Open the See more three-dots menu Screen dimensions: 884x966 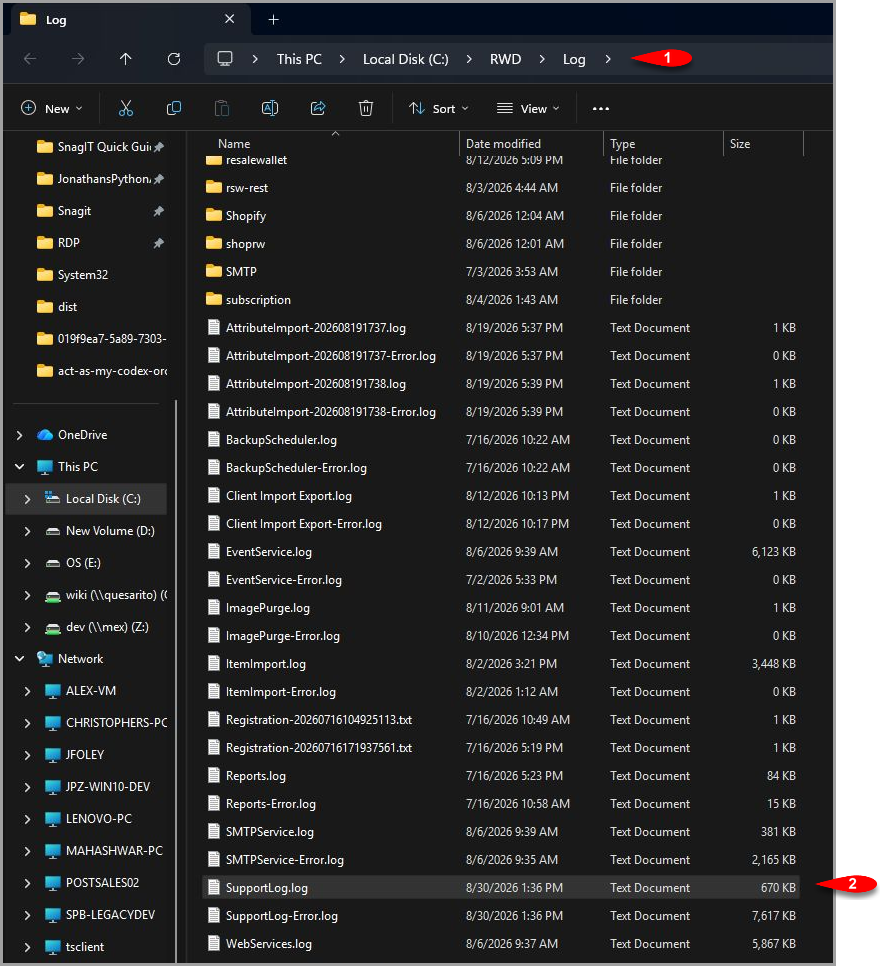[601, 108]
